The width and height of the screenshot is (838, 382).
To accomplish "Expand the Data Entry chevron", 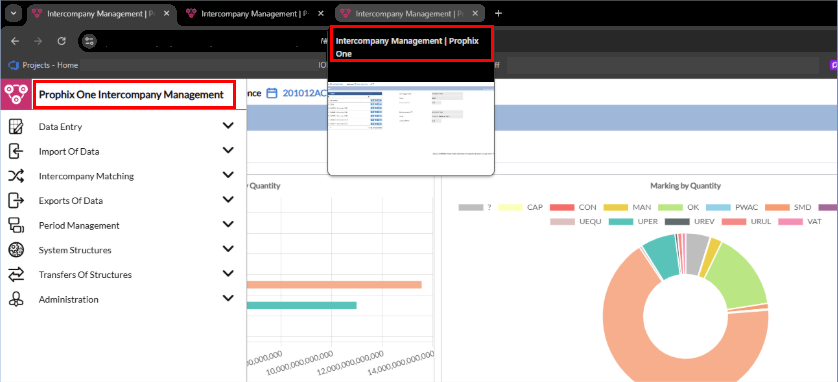I will click(x=228, y=126).
